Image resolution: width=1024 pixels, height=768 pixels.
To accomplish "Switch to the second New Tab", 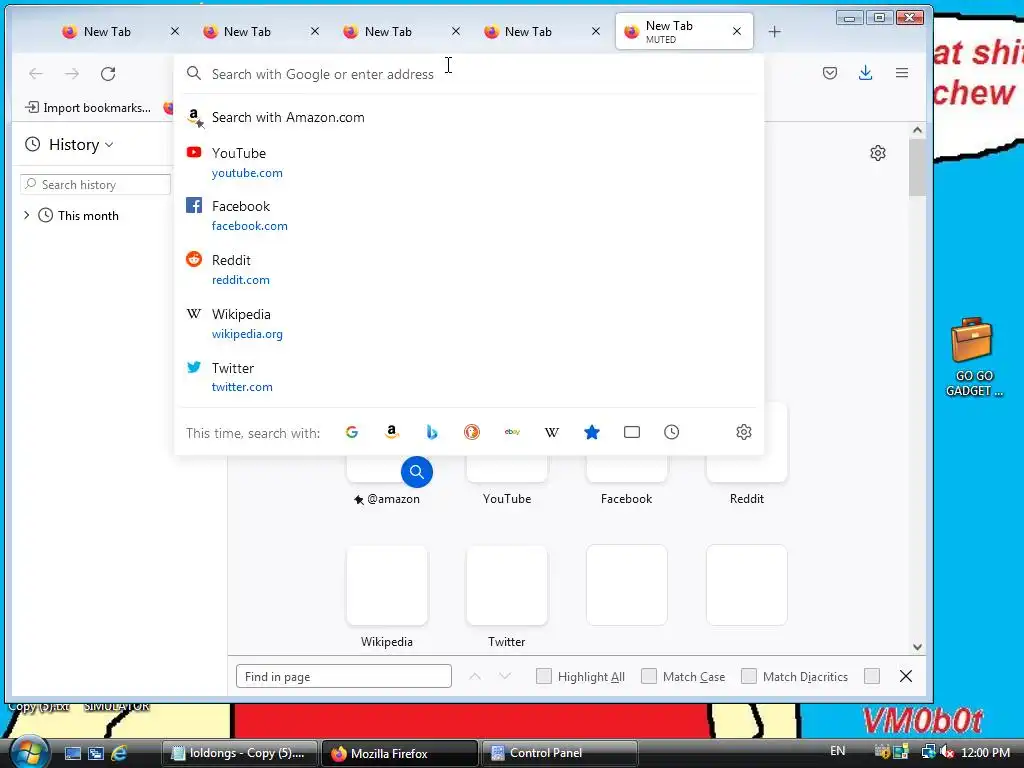I will [x=246, y=31].
